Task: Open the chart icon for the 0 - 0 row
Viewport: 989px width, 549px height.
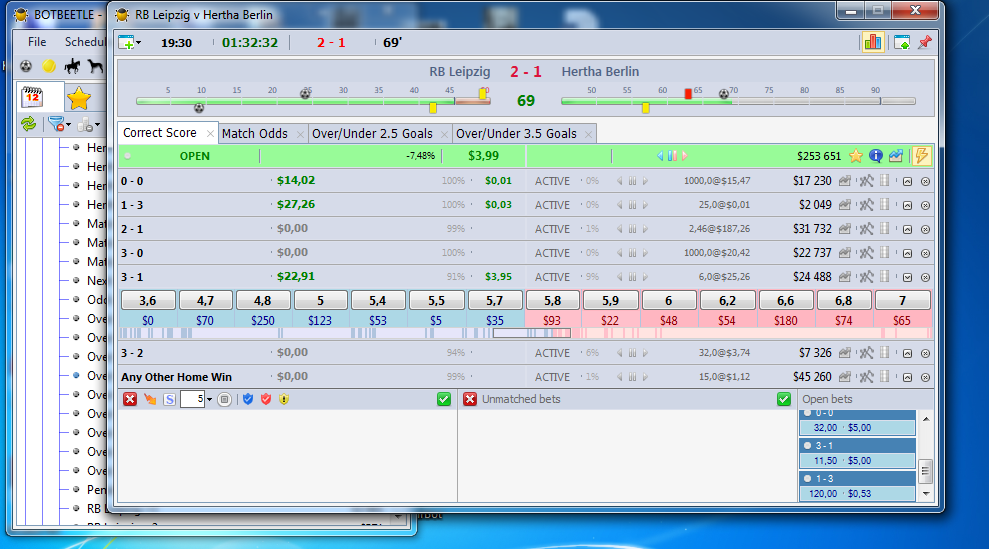Action: click(x=845, y=181)
